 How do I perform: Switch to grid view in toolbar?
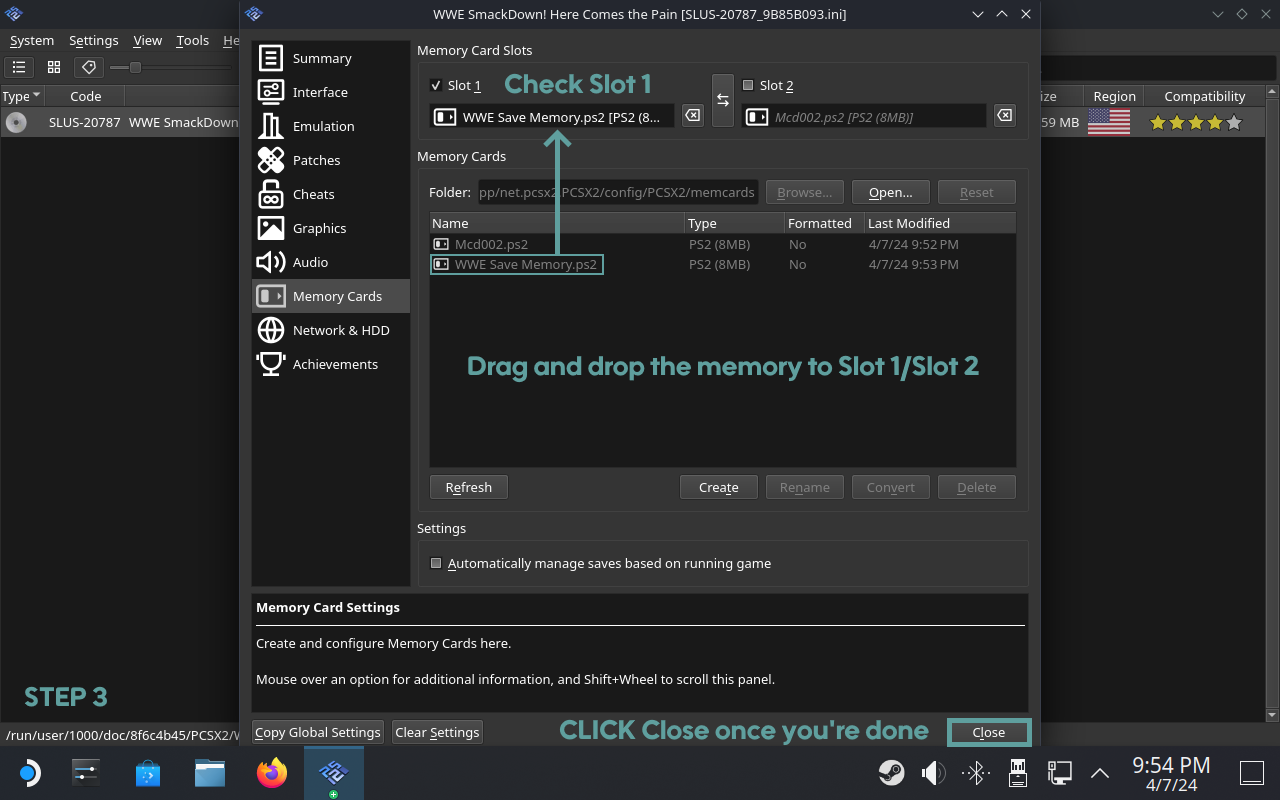point(54,67)
